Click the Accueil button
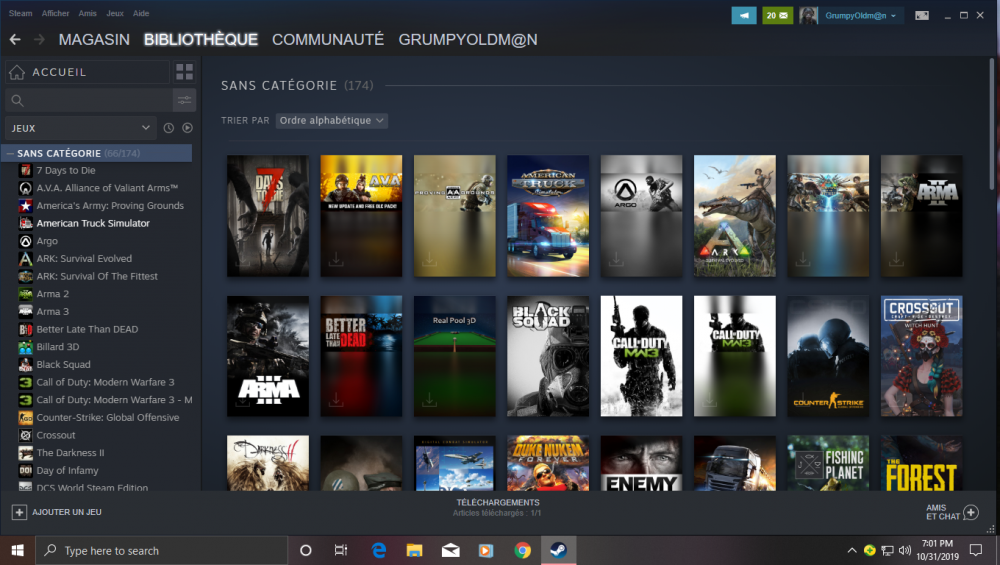 pos(87,72)
